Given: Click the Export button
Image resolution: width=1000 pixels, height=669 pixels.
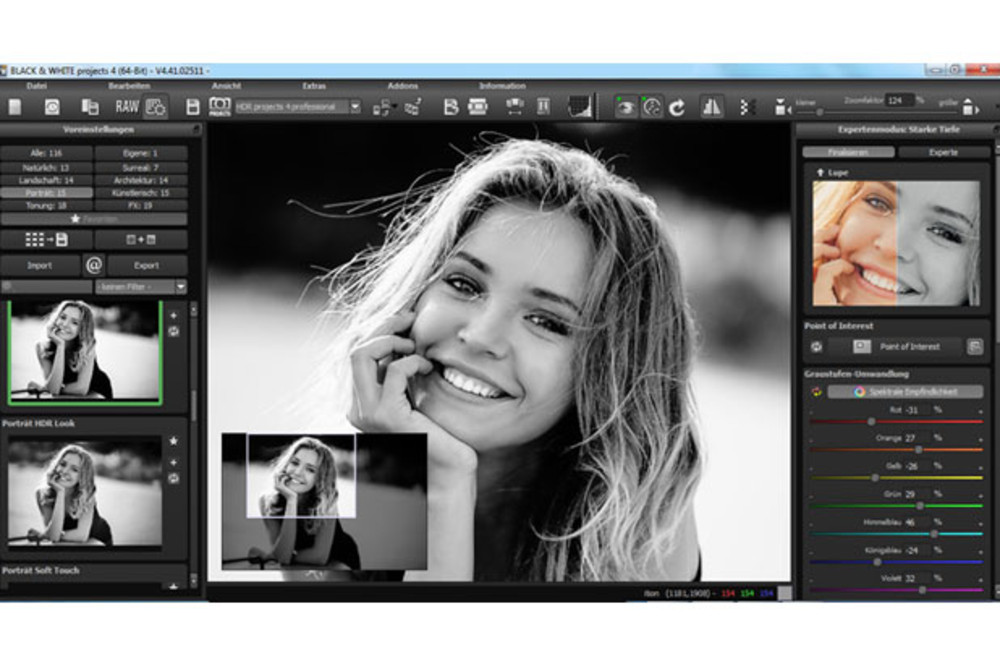Looking at the screenshot, I should (x=146, y=266).
